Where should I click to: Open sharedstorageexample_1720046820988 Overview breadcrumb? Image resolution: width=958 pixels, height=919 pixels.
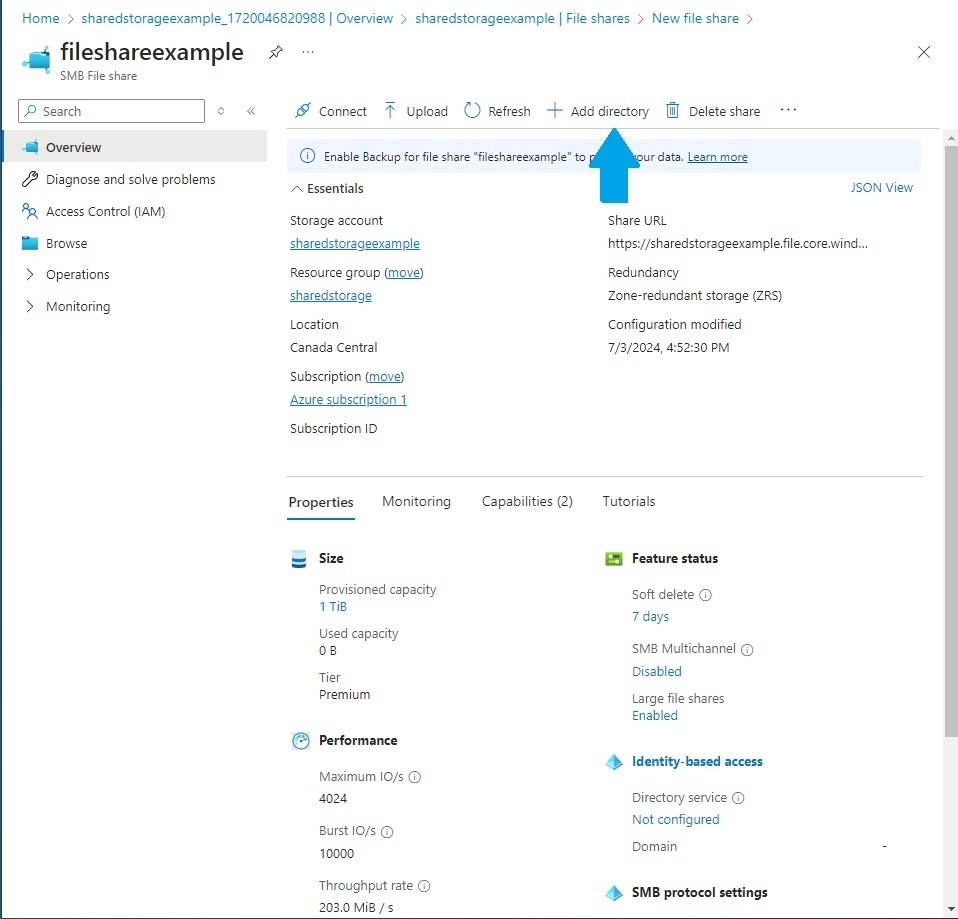(237, 18)
